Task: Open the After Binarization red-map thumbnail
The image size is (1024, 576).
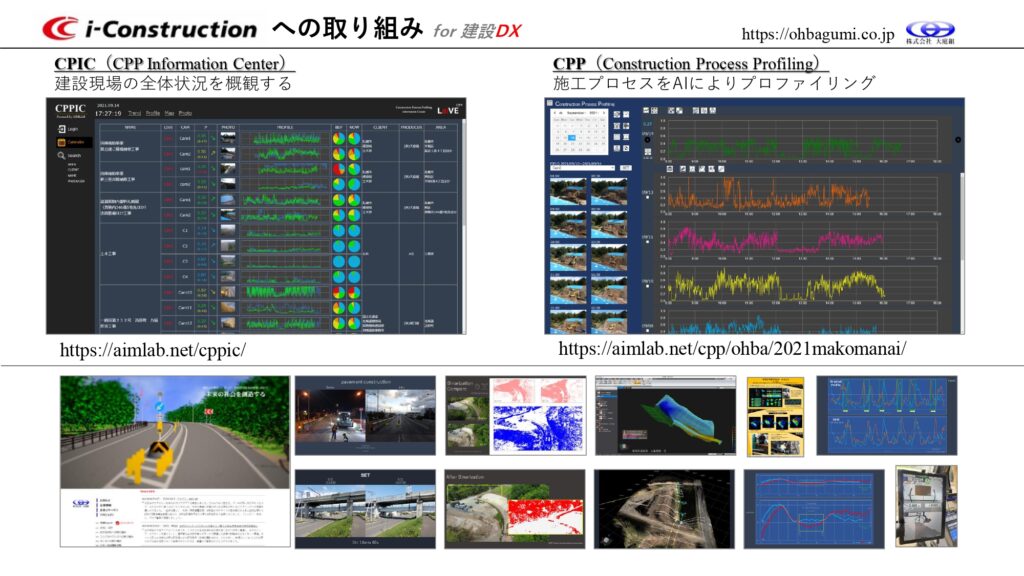Action: click(x=515, y=509)
